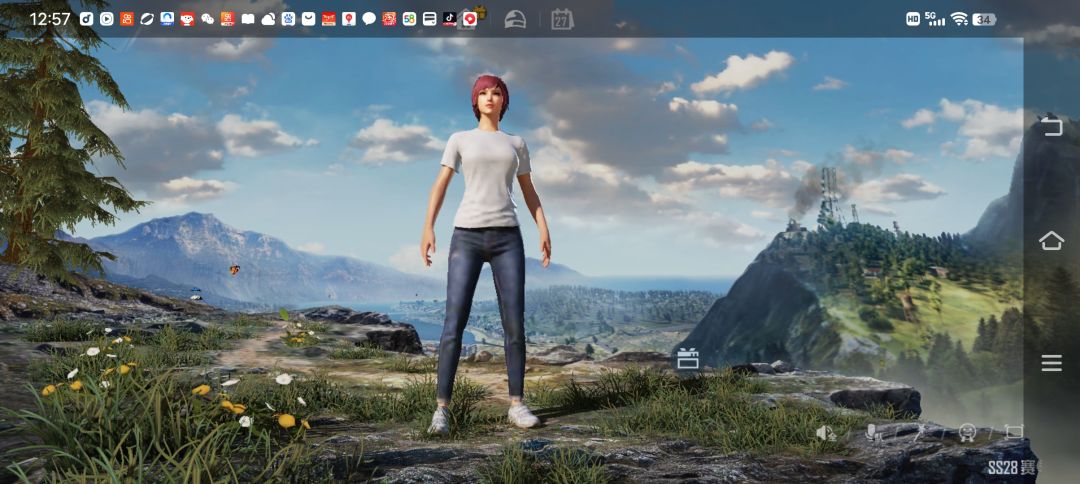The height and width of the screenshot is (484, 1080).
Task: Select the female character in white shirt
Action: point(486,255)
